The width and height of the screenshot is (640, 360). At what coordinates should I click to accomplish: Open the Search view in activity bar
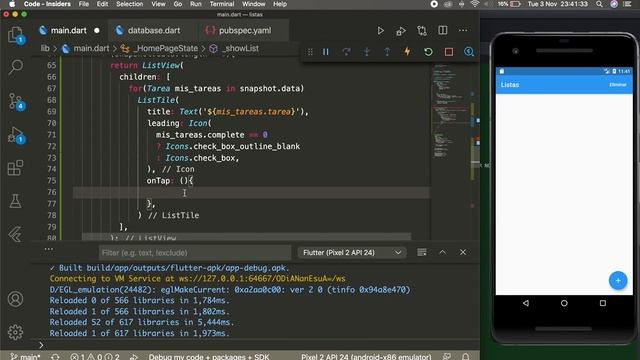tap(16, 67)
